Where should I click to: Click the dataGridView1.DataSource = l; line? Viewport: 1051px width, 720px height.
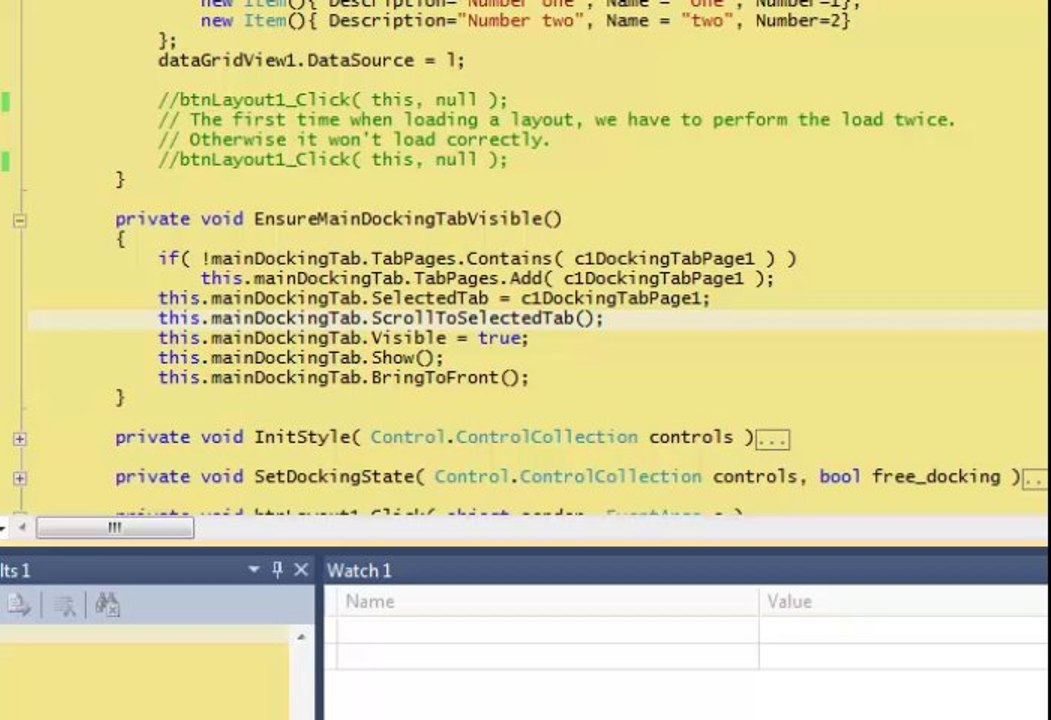pos(311,60)
